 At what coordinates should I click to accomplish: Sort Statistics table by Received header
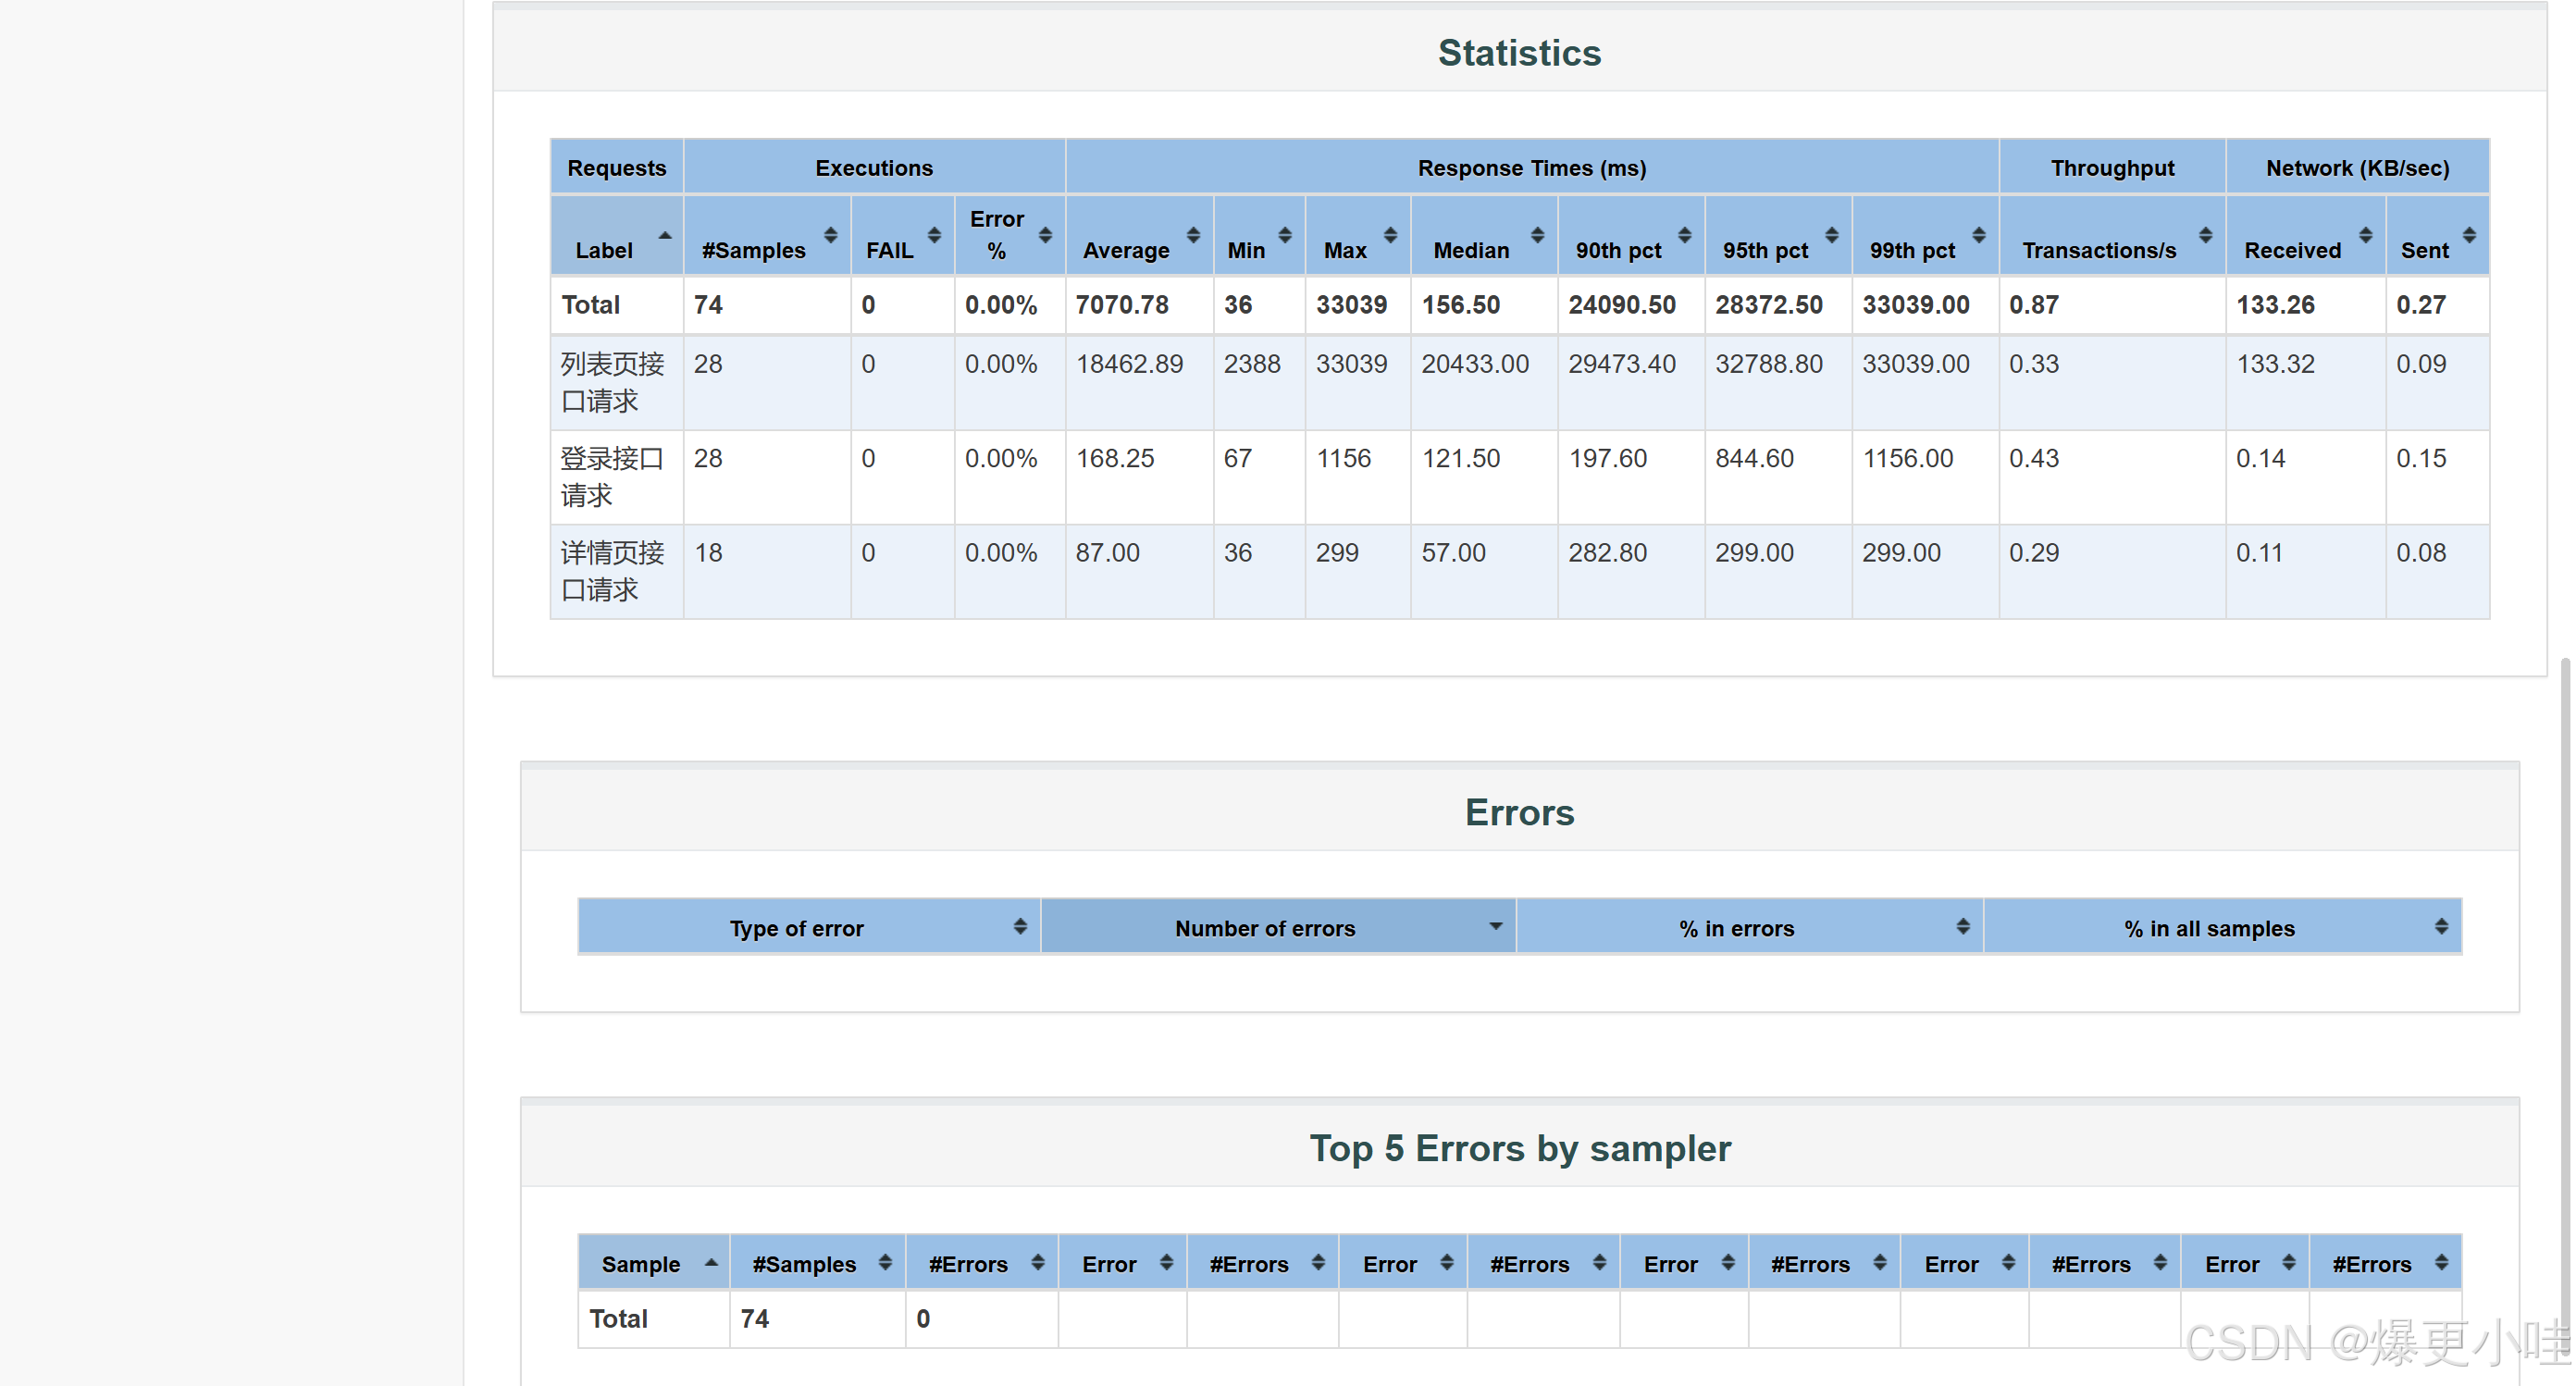[2291, 250]
